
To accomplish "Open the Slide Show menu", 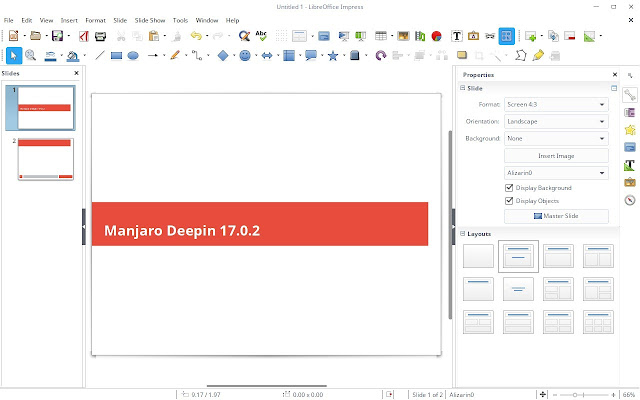I will [x=150, y=20].
